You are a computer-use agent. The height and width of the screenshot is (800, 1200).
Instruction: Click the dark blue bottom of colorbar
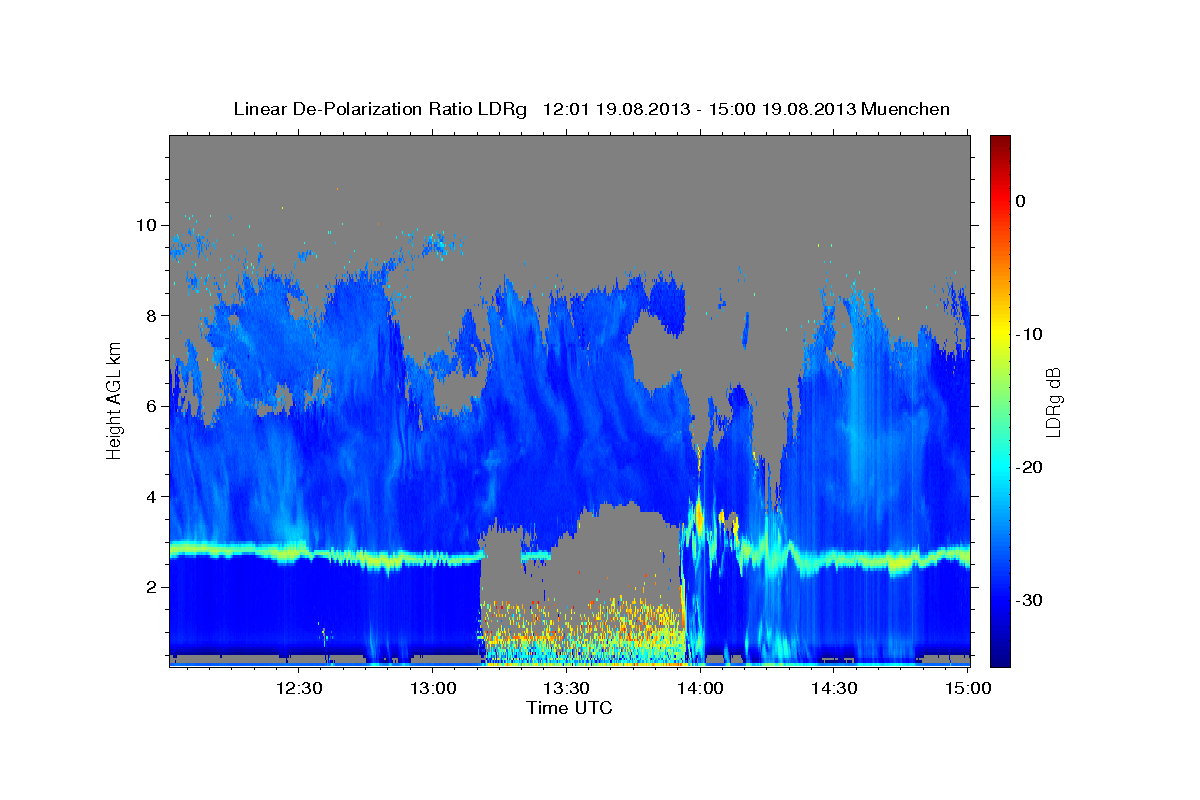[x=1000, y=655]
